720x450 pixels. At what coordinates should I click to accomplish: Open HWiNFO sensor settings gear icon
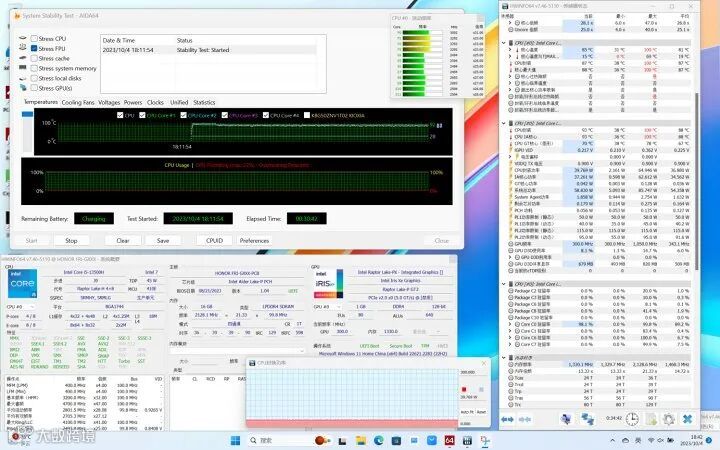pos(669,419)
